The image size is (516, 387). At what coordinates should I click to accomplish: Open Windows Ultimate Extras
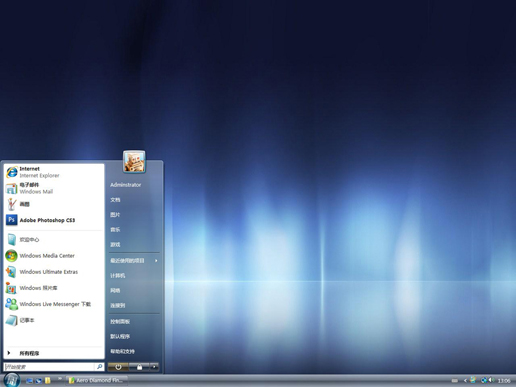pos(53,272)
